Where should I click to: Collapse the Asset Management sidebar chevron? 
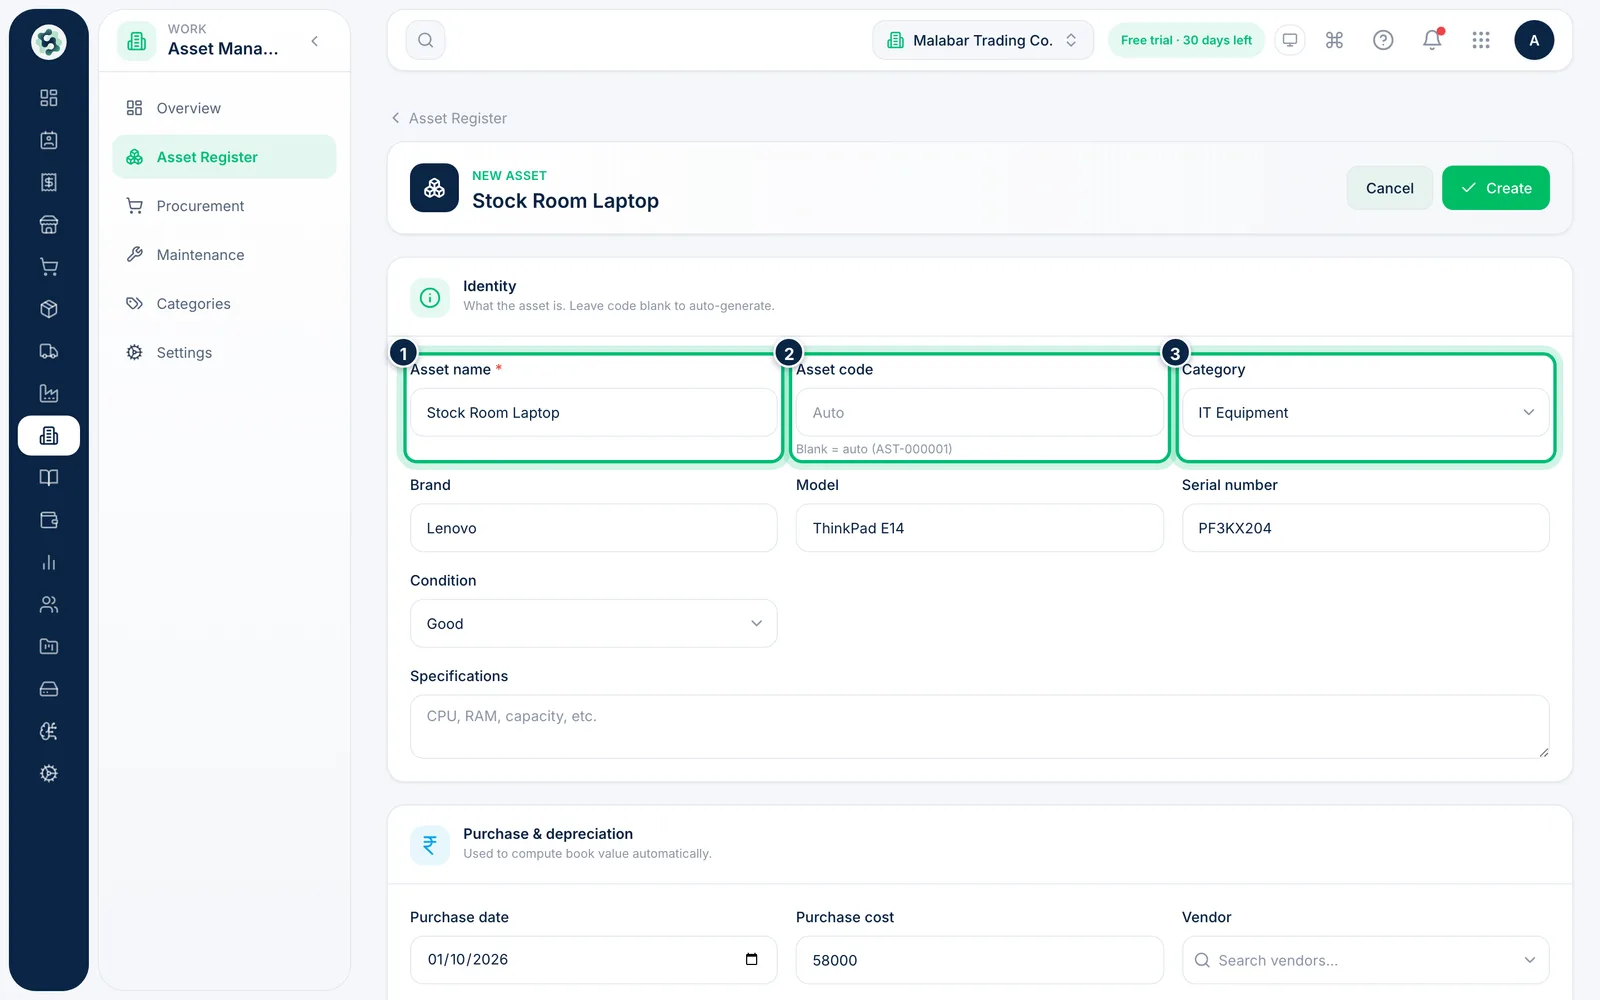[x=315, y=41]
